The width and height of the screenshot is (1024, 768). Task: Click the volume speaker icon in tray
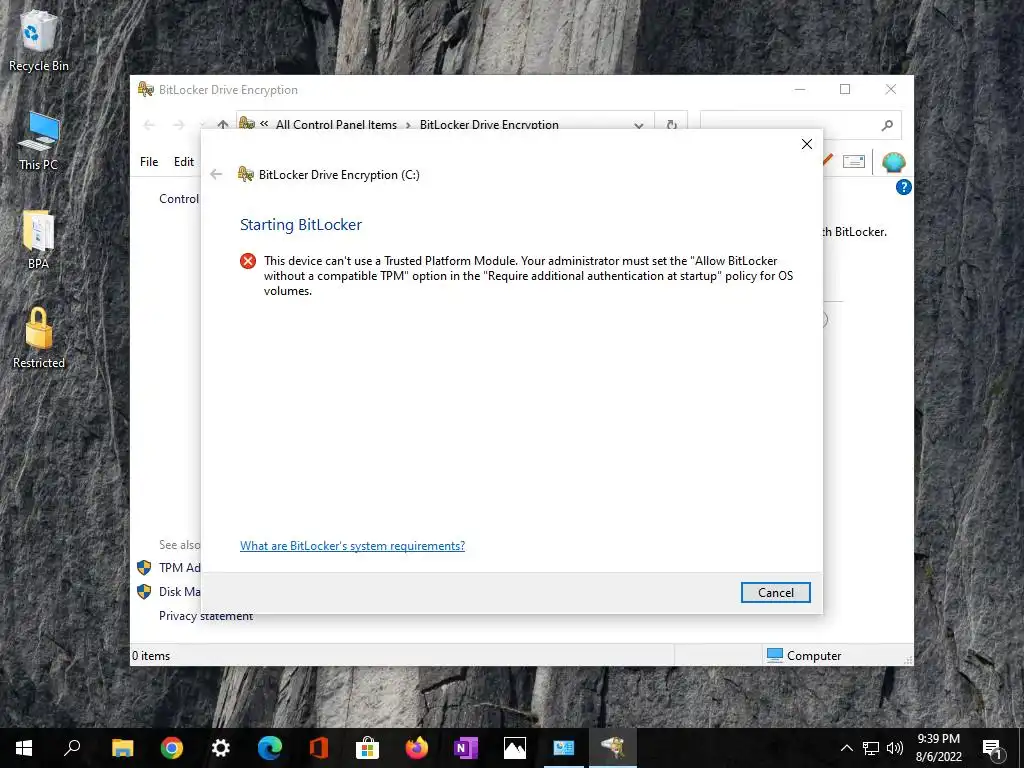coord(895,748)
